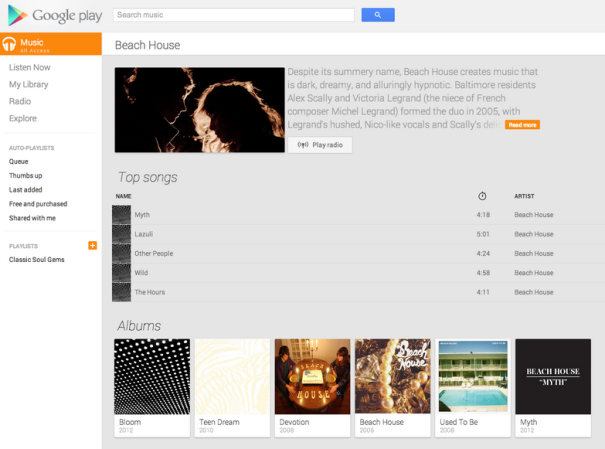Open artist Beach House in Lazuli row
This screenshot has height=449, width=605.
[534, 234]
